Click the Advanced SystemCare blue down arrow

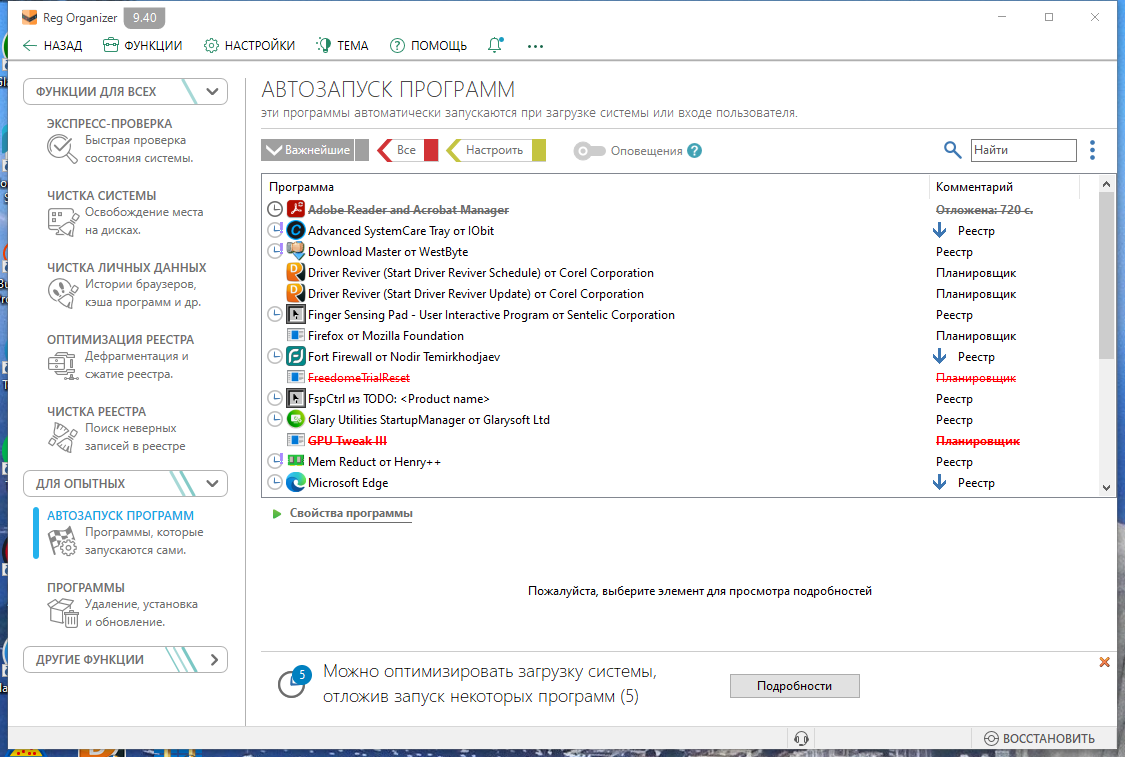coord(940,230)
